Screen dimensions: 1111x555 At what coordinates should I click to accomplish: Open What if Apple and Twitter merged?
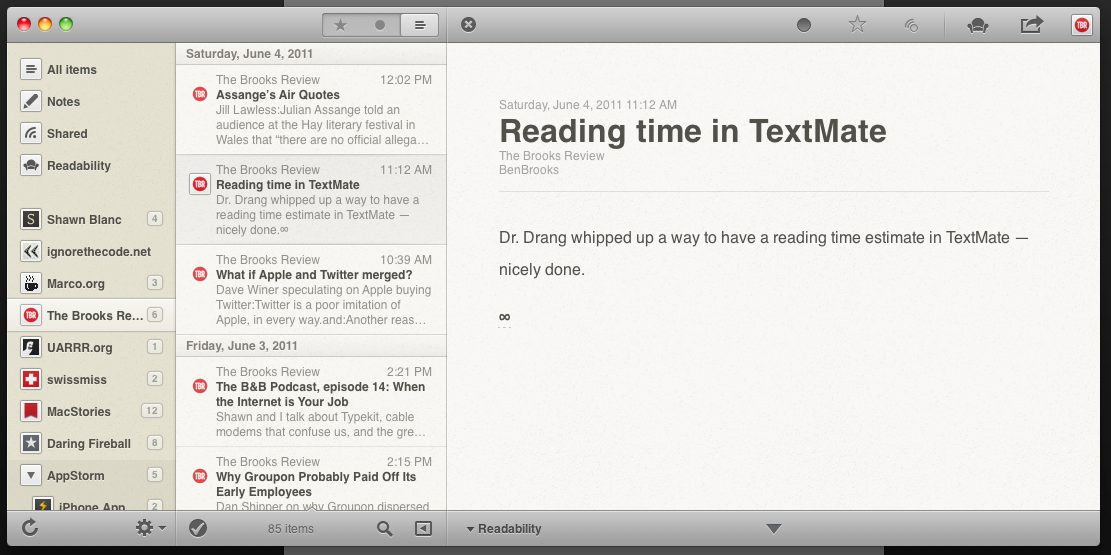click(311, 290)
